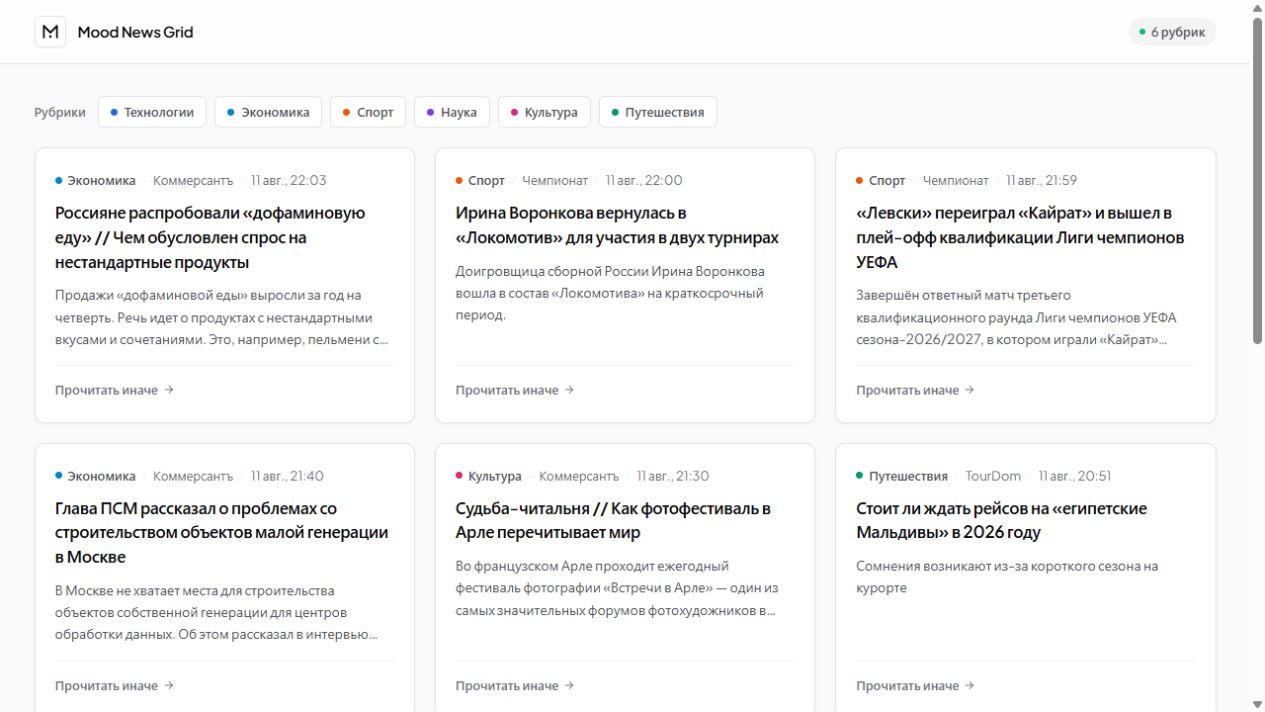Screen dimensions: 1265x712
Task: Open «египетские Мальдивы» article headline
Action: [x=1001, y=521]
